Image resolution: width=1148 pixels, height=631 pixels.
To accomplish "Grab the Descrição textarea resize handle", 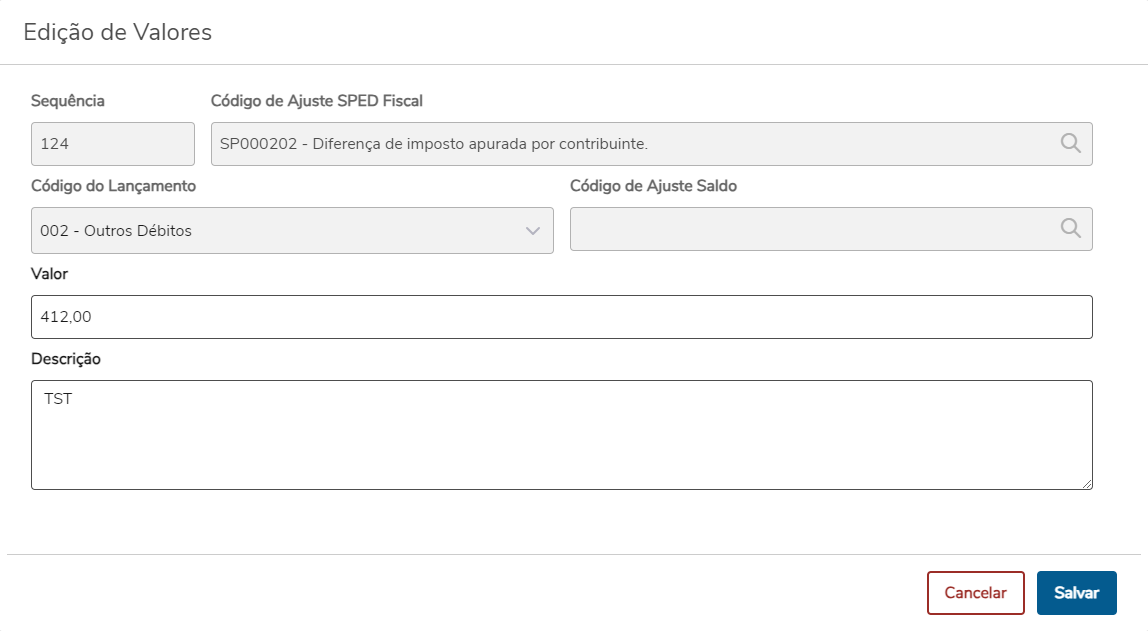I will (x=1086, y=483).
